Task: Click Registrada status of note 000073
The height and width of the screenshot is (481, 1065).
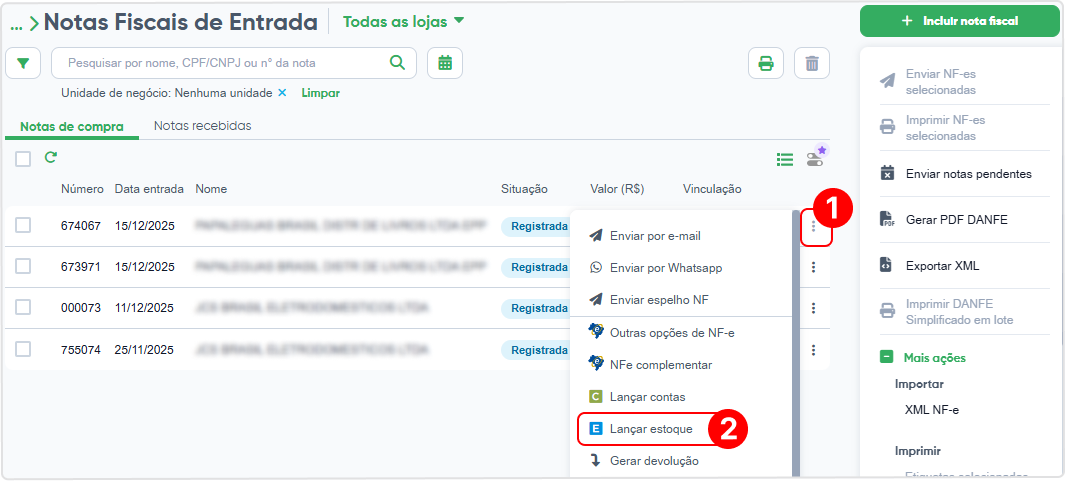Action: tap(538, 308)
